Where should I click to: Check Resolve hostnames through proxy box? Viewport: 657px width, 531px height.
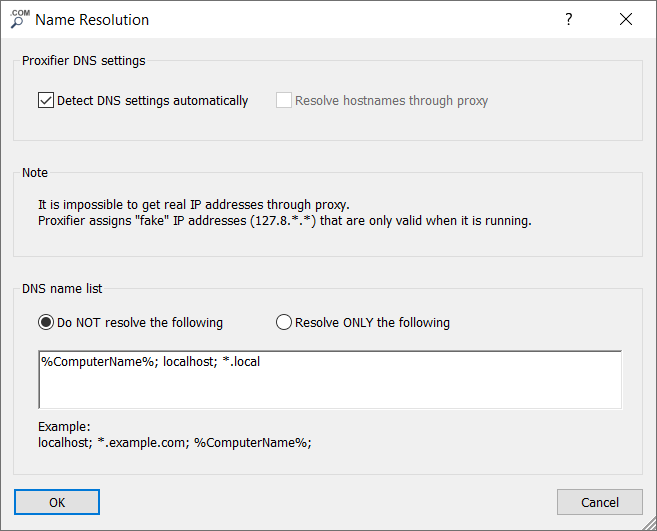point(284,100)
